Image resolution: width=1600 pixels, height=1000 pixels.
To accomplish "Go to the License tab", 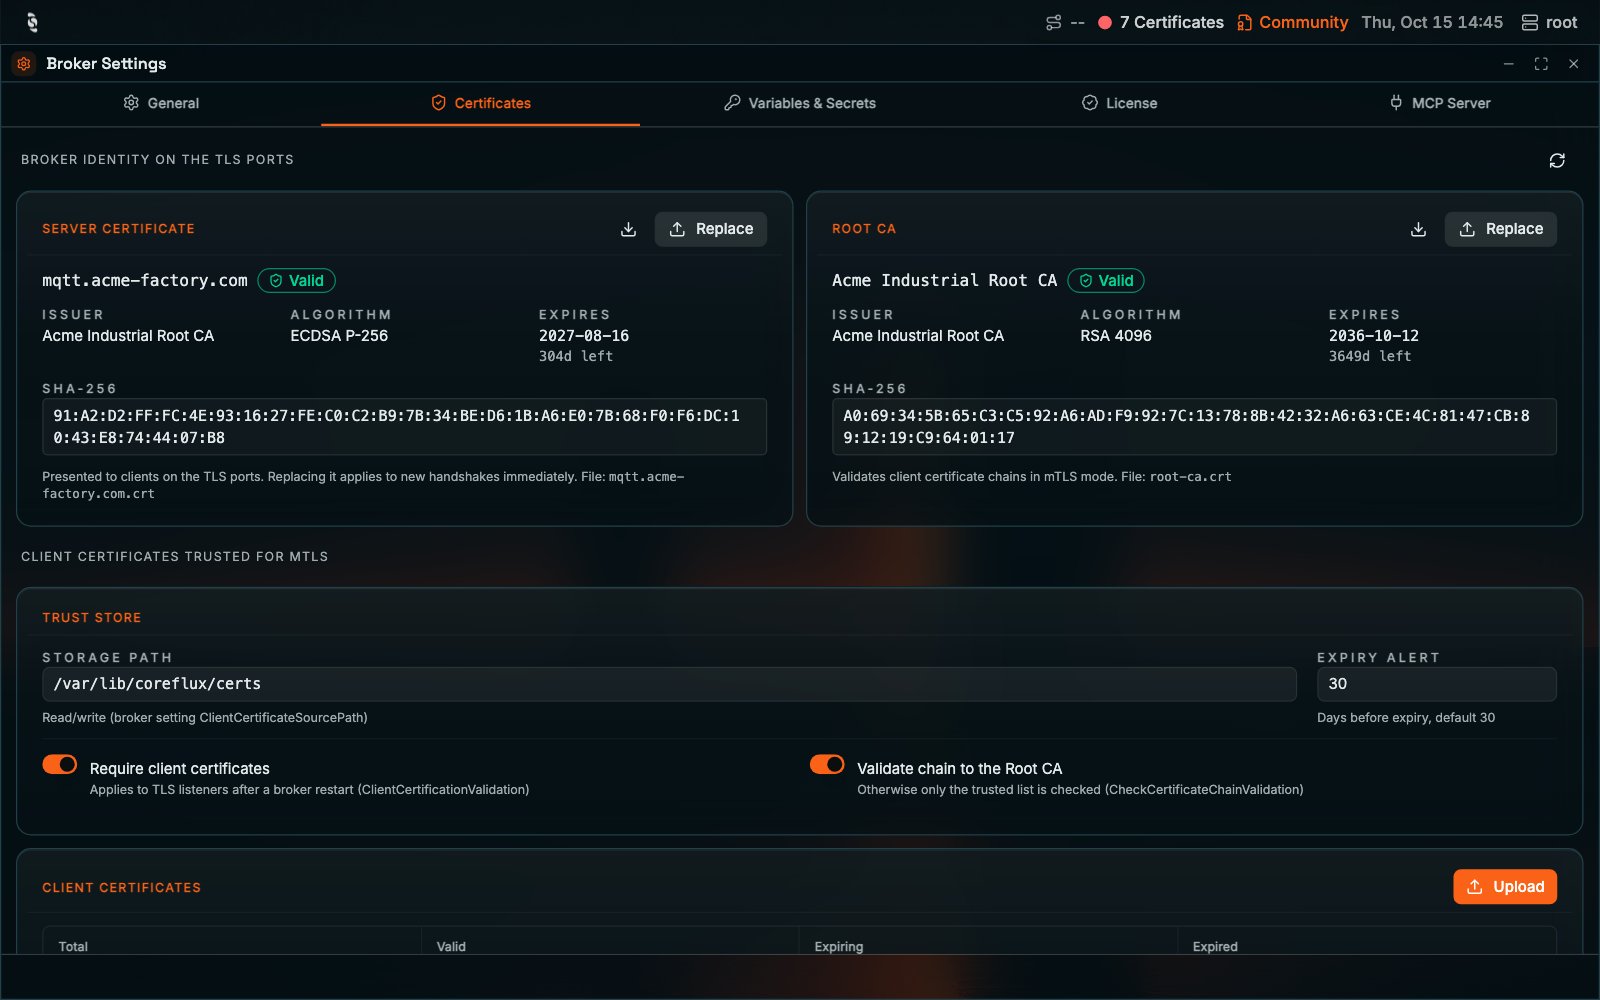I will (1120, 103).
